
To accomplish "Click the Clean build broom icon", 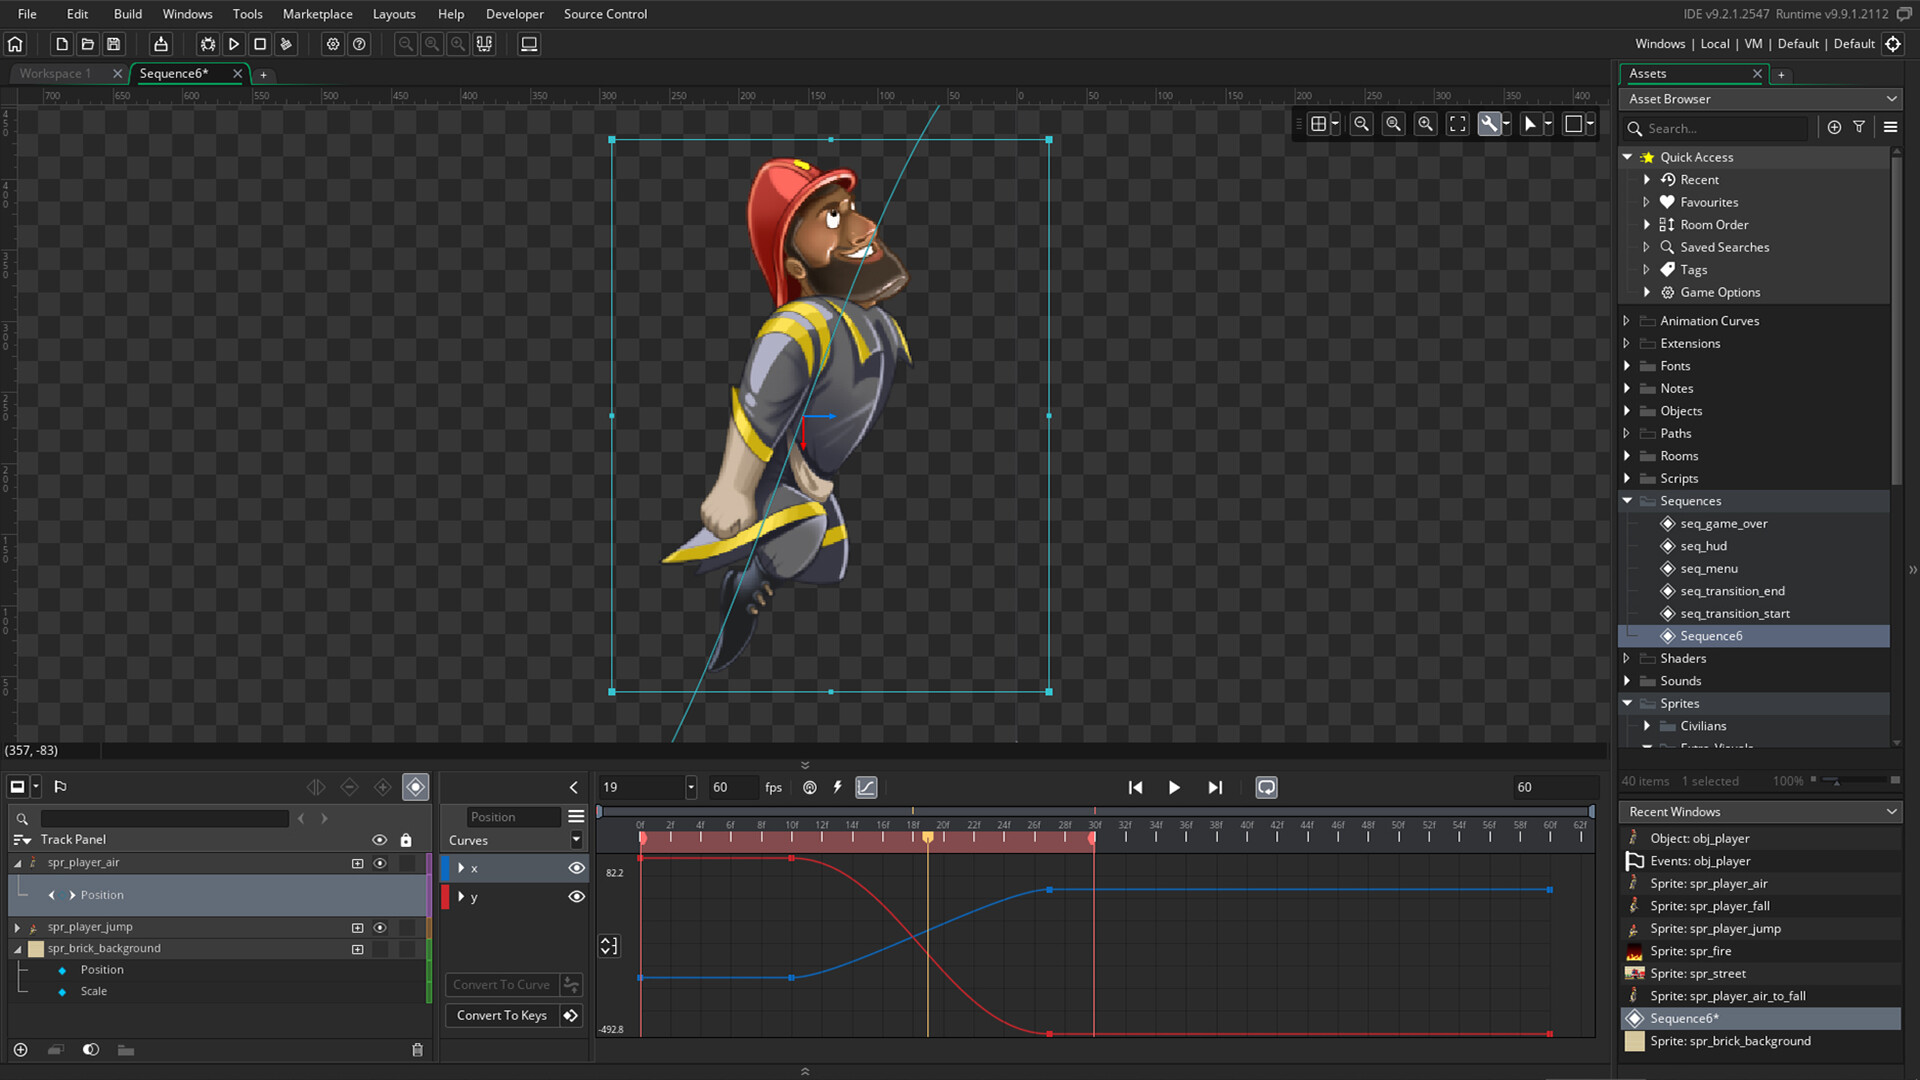I will (x=286, y=44).
